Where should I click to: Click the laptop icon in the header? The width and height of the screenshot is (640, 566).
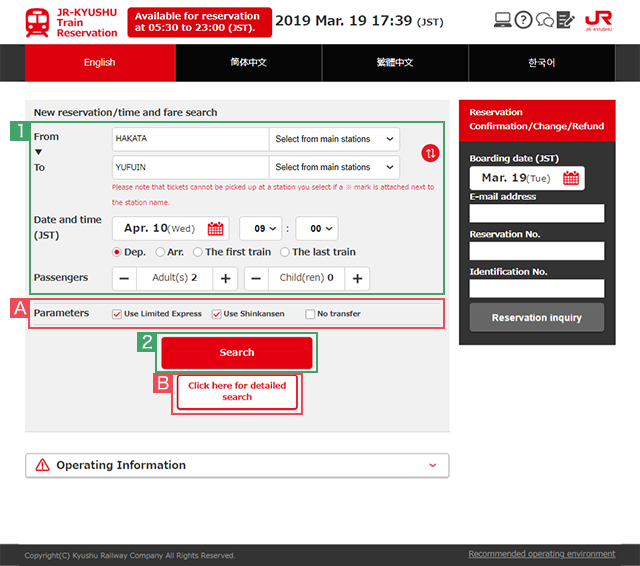pyautogui.click(x=502, y=20)
